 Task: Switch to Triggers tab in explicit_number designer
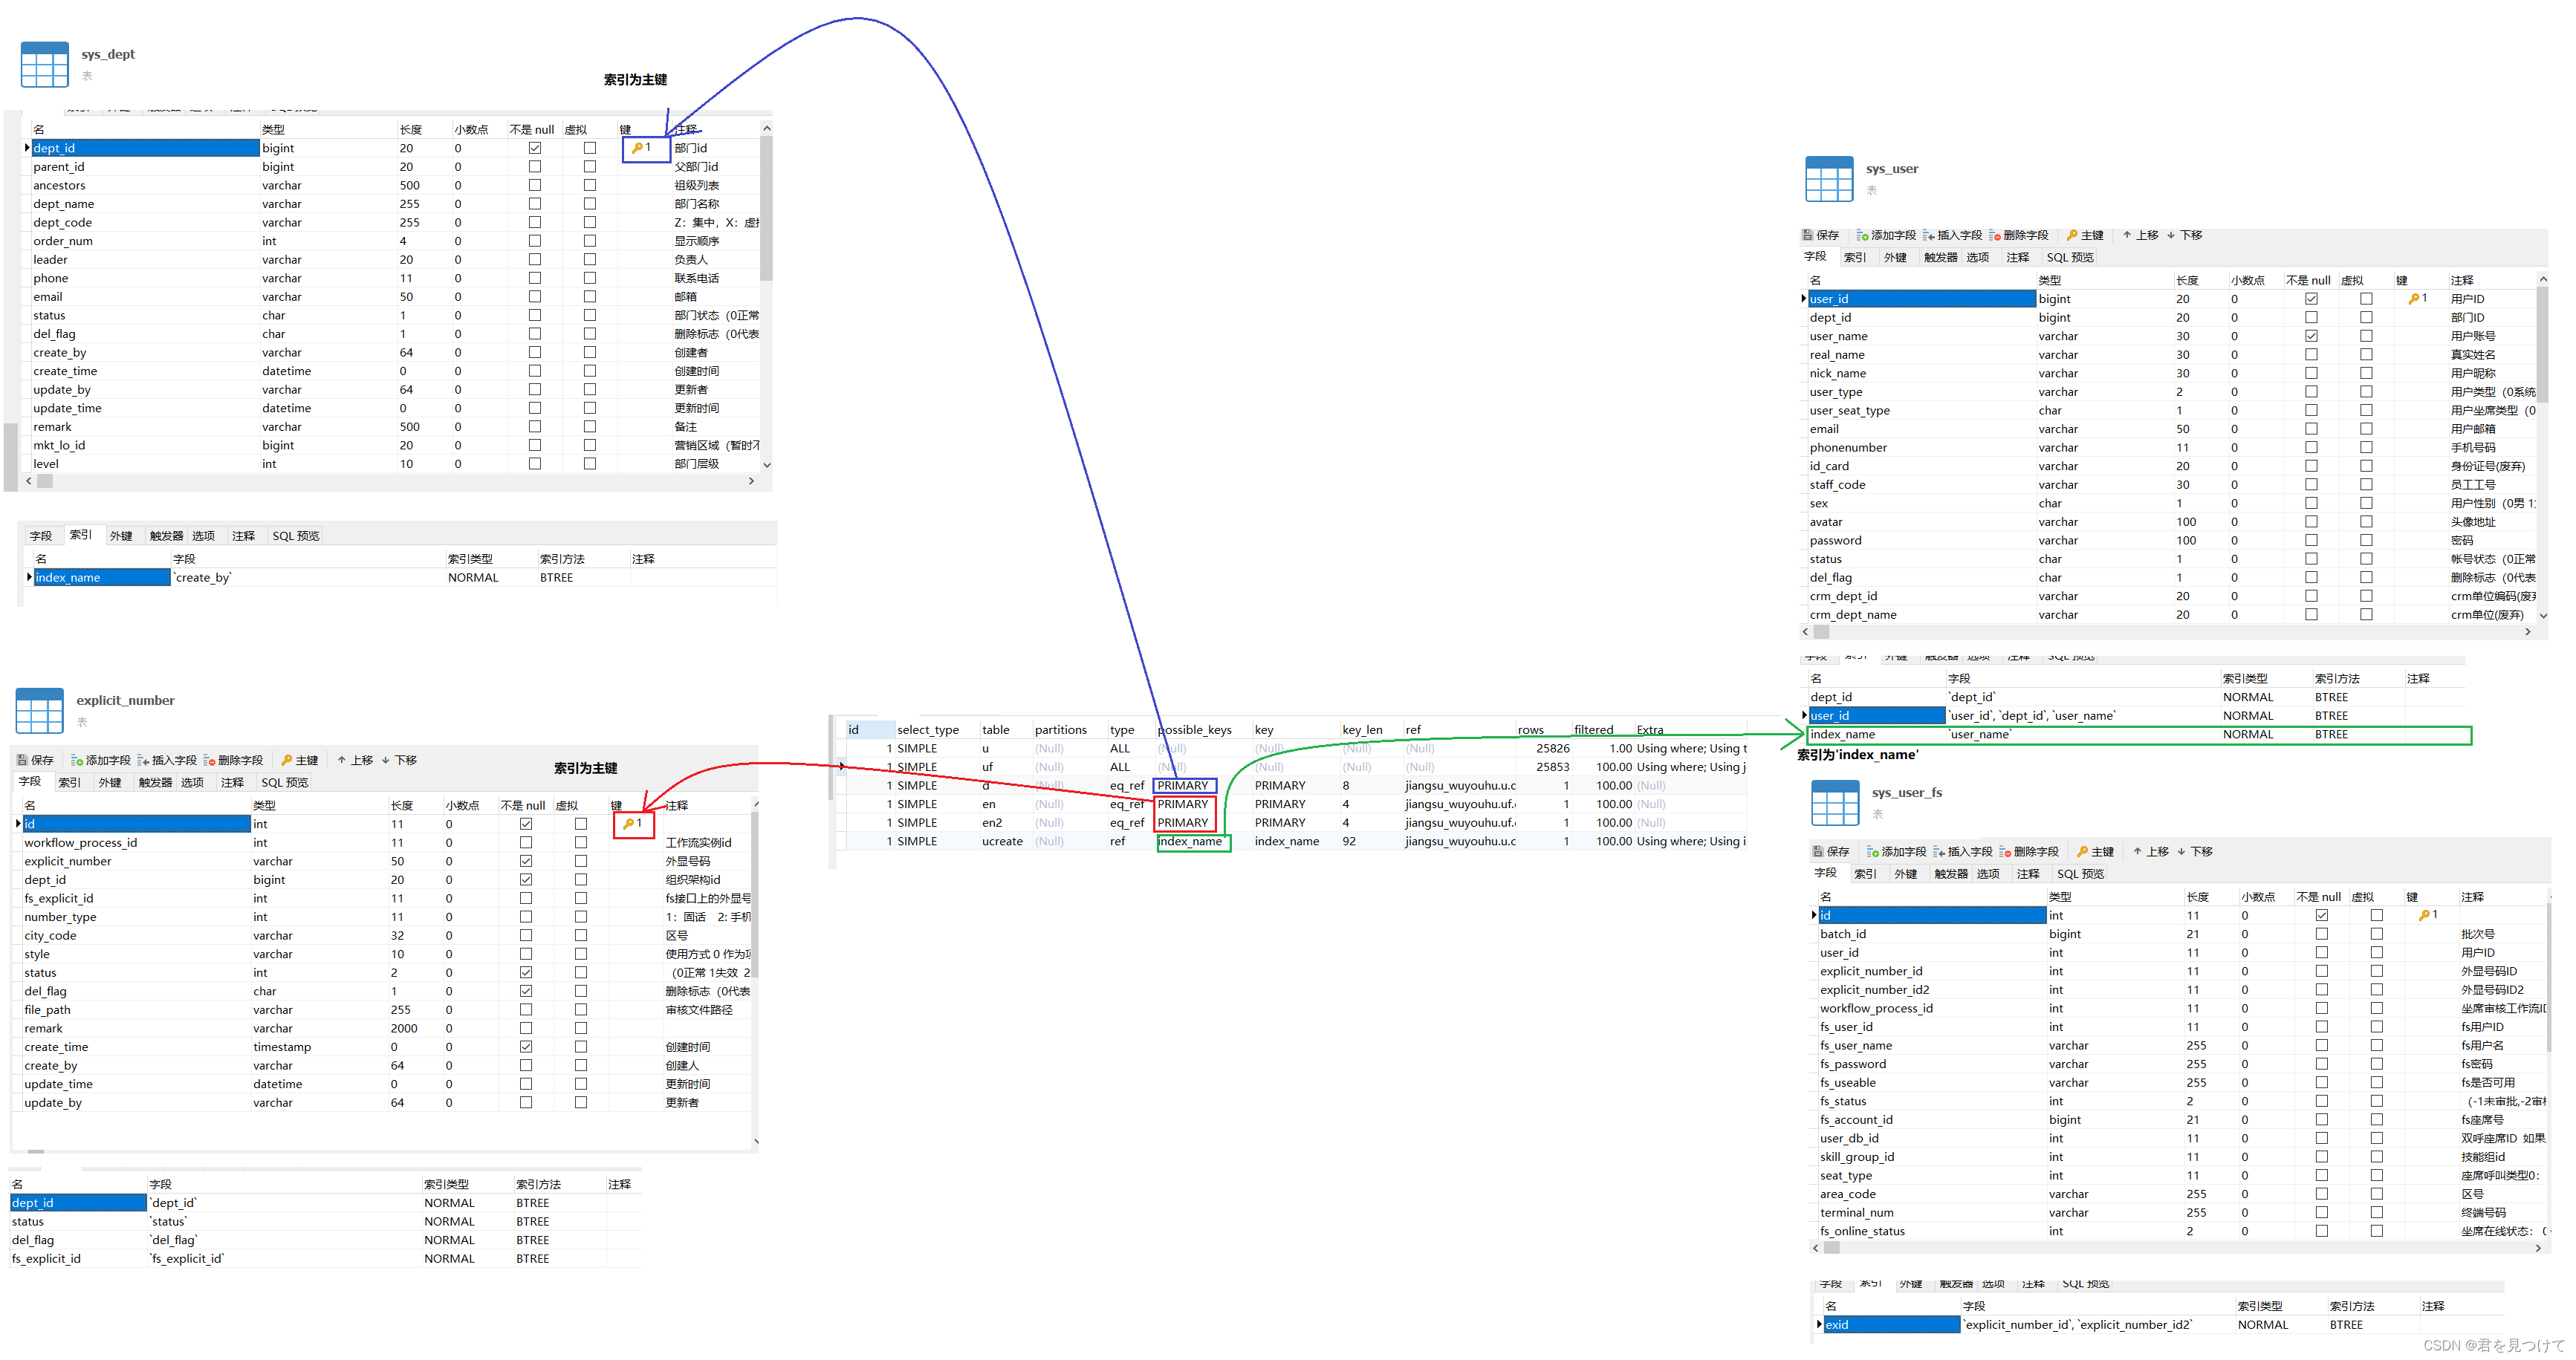click(155, 782)
